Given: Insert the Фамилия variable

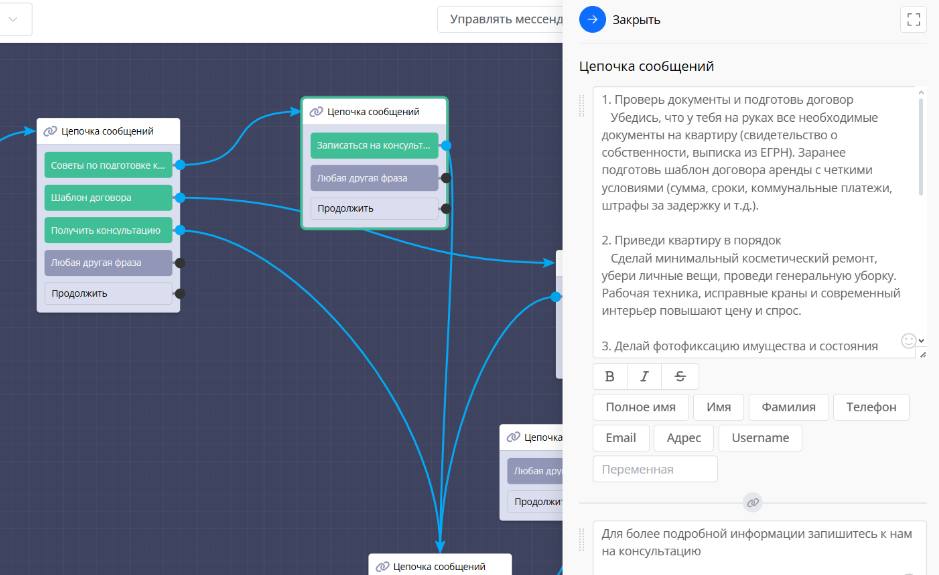Looking at the screenshot, I should pos(789,407).
